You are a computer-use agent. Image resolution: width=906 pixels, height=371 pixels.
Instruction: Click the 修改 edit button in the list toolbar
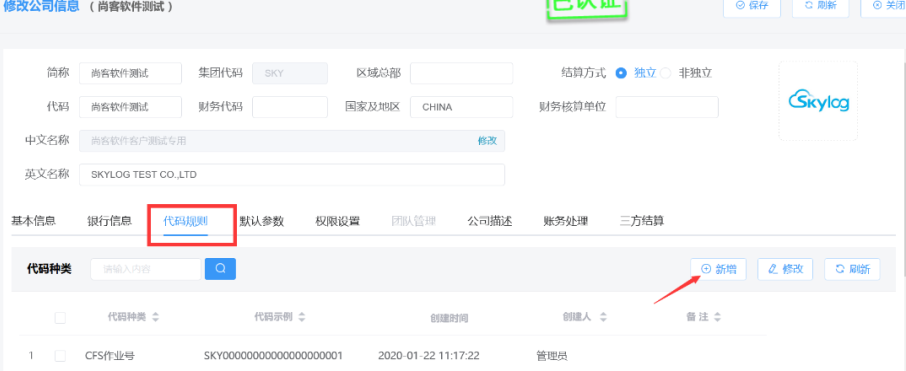[x=785, y=269]
